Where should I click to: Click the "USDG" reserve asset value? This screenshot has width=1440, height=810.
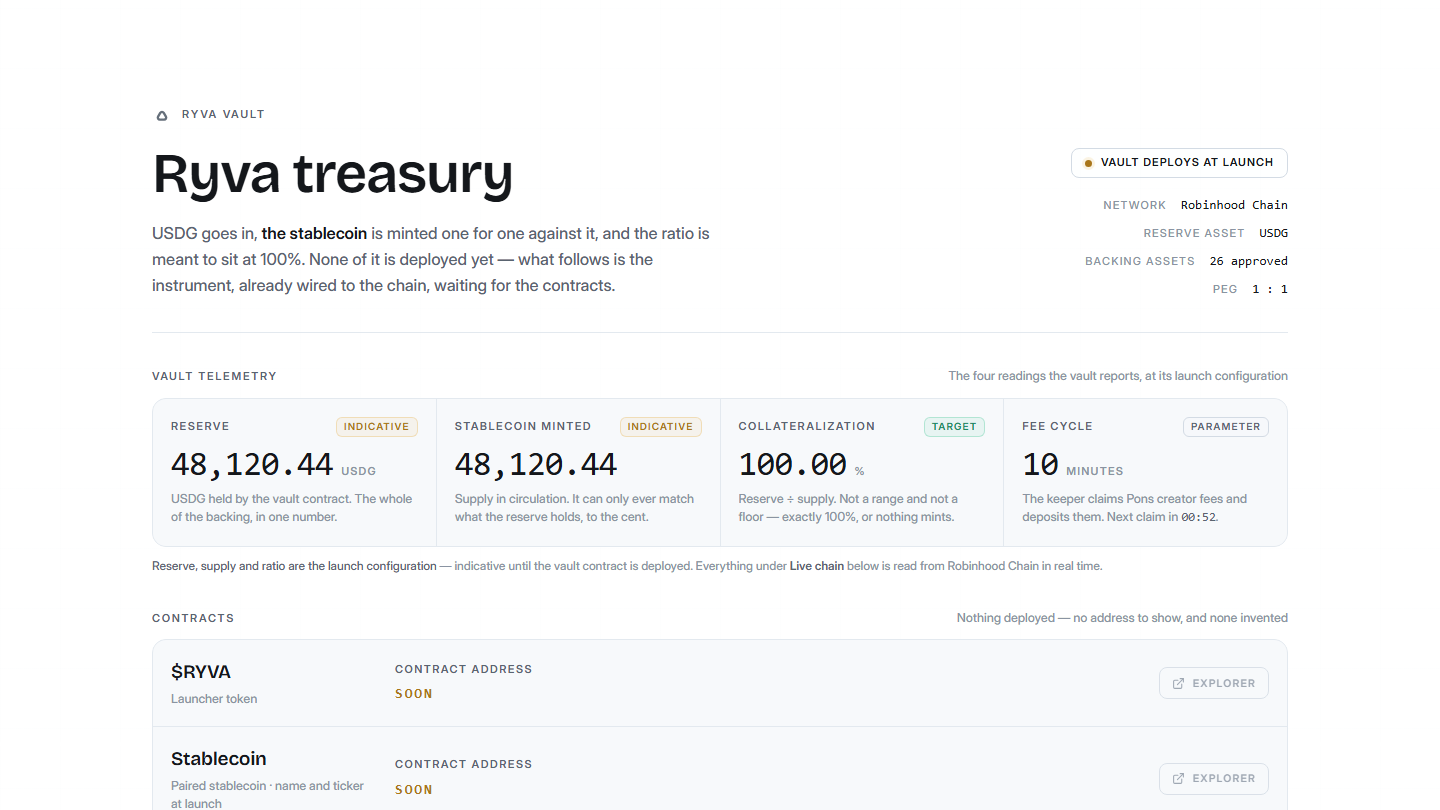1273,233
